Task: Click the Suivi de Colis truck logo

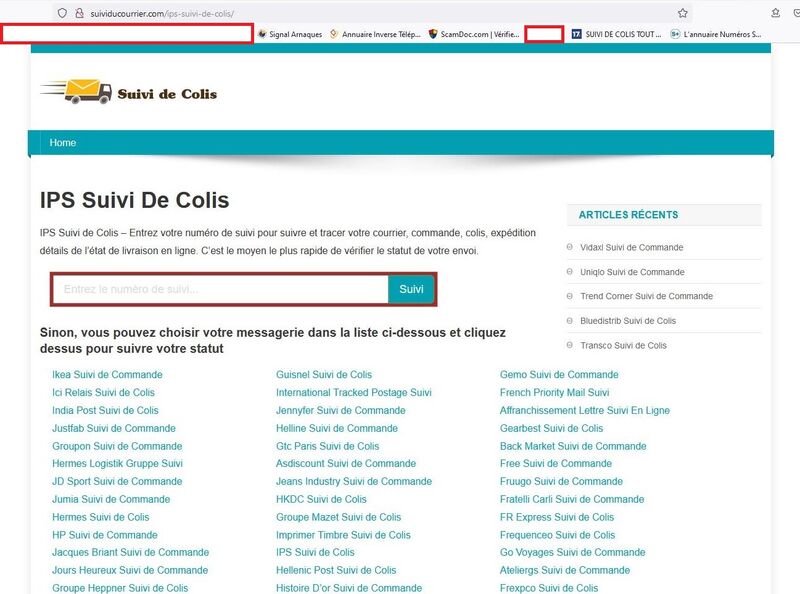Action: click(129, 92)
